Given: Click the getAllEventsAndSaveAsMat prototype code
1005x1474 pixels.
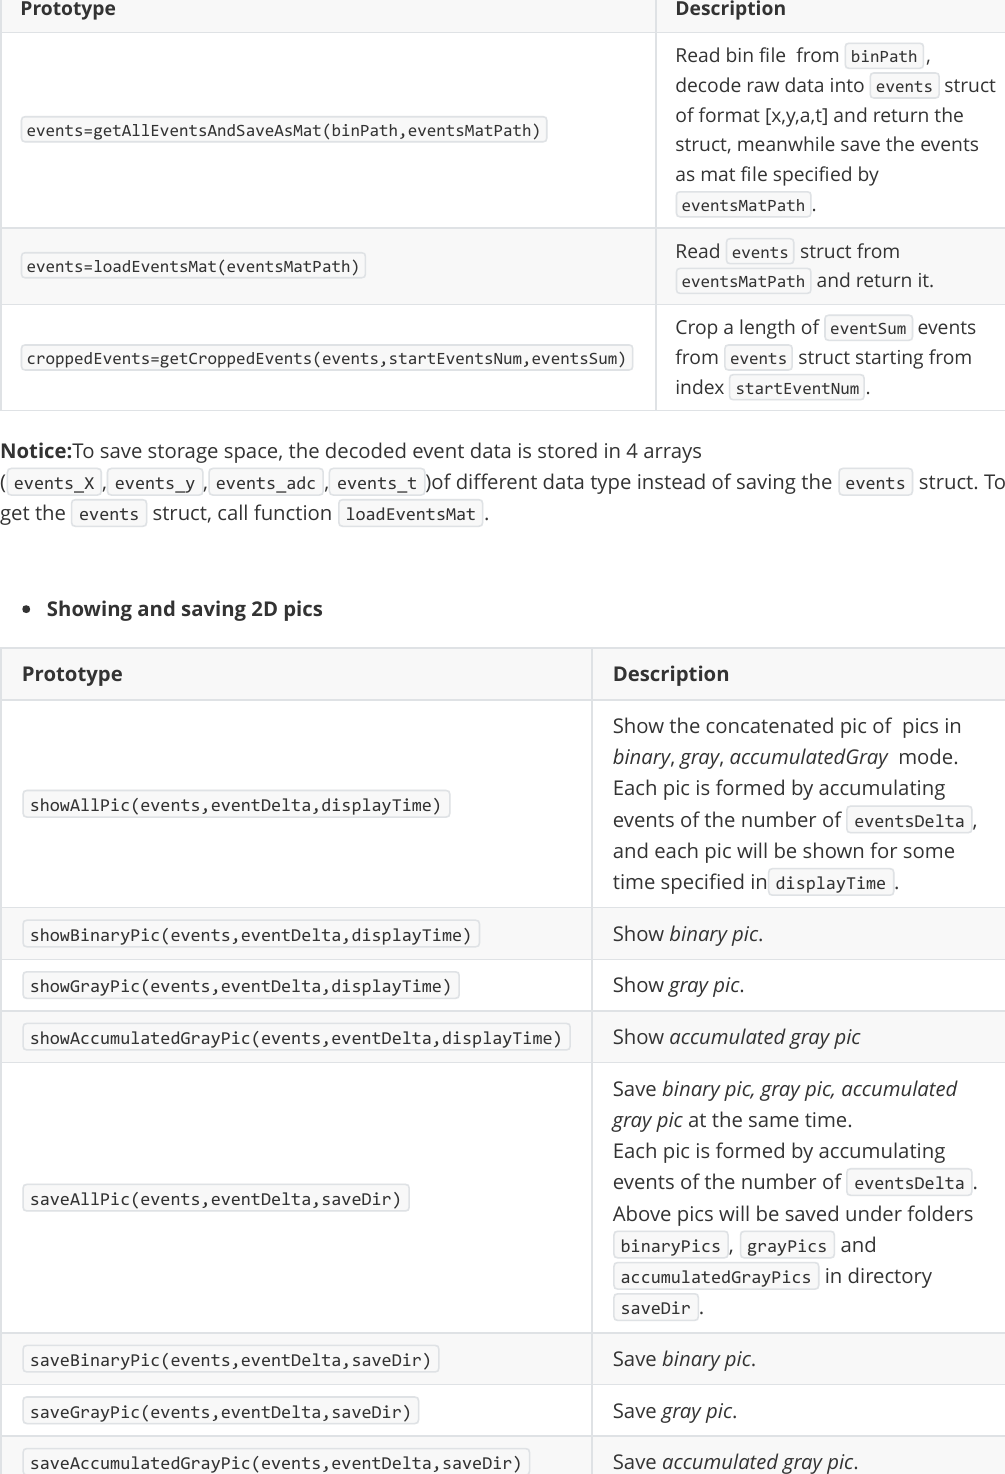Looking at the screenshot, I should [x=283, y=130].
